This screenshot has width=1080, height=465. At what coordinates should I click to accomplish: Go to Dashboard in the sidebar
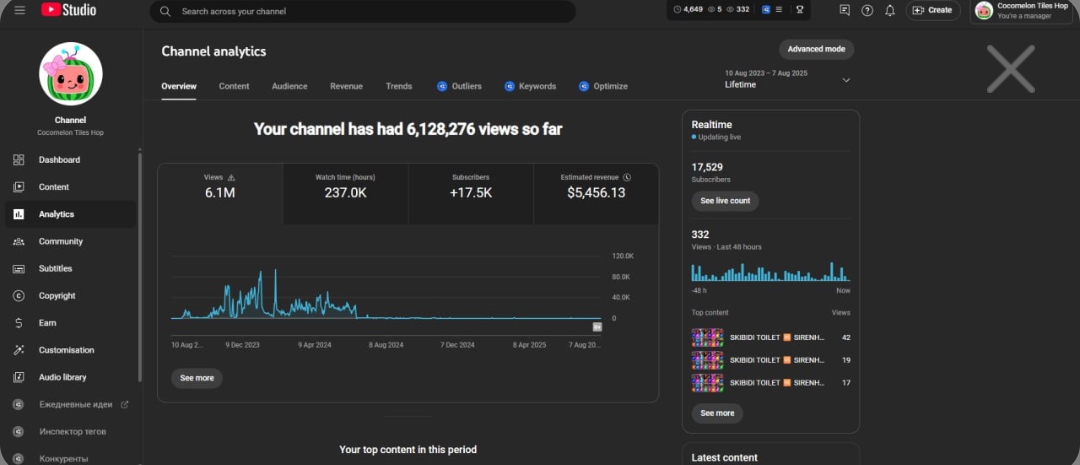click(71, 160)
